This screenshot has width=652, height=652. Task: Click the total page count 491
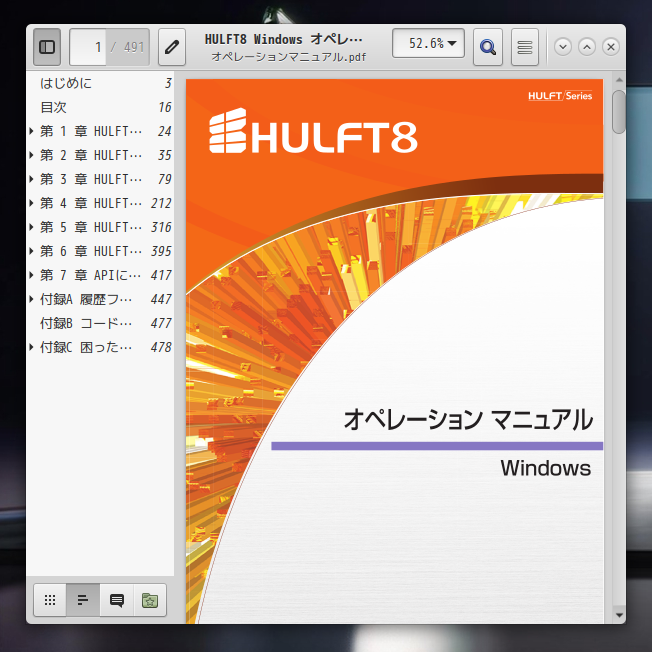(134, 47)
